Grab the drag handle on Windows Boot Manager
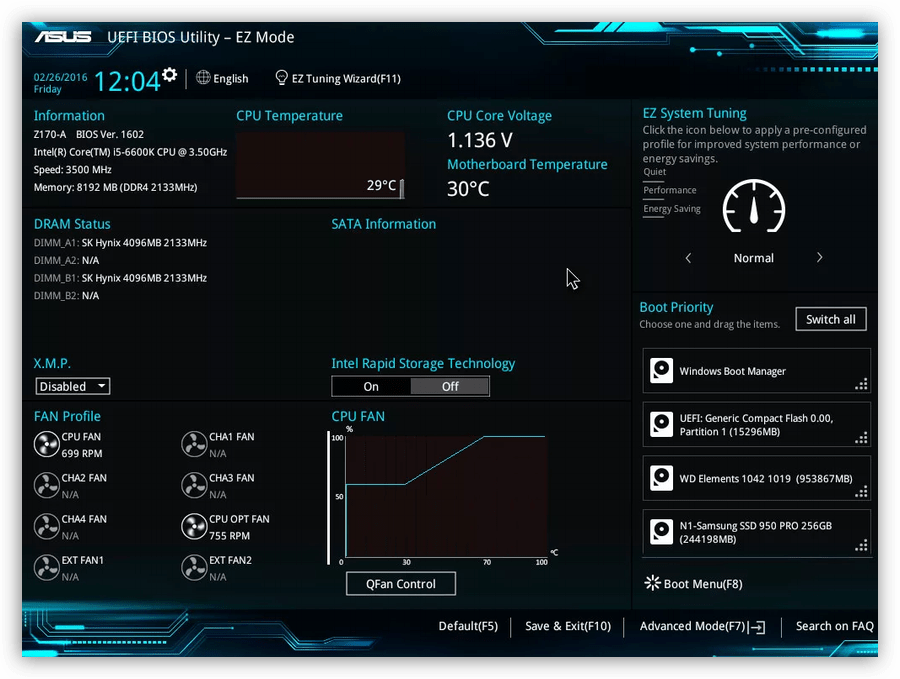Image resolution: width=900 pixels, height=679 pixels. coord(861,385)
